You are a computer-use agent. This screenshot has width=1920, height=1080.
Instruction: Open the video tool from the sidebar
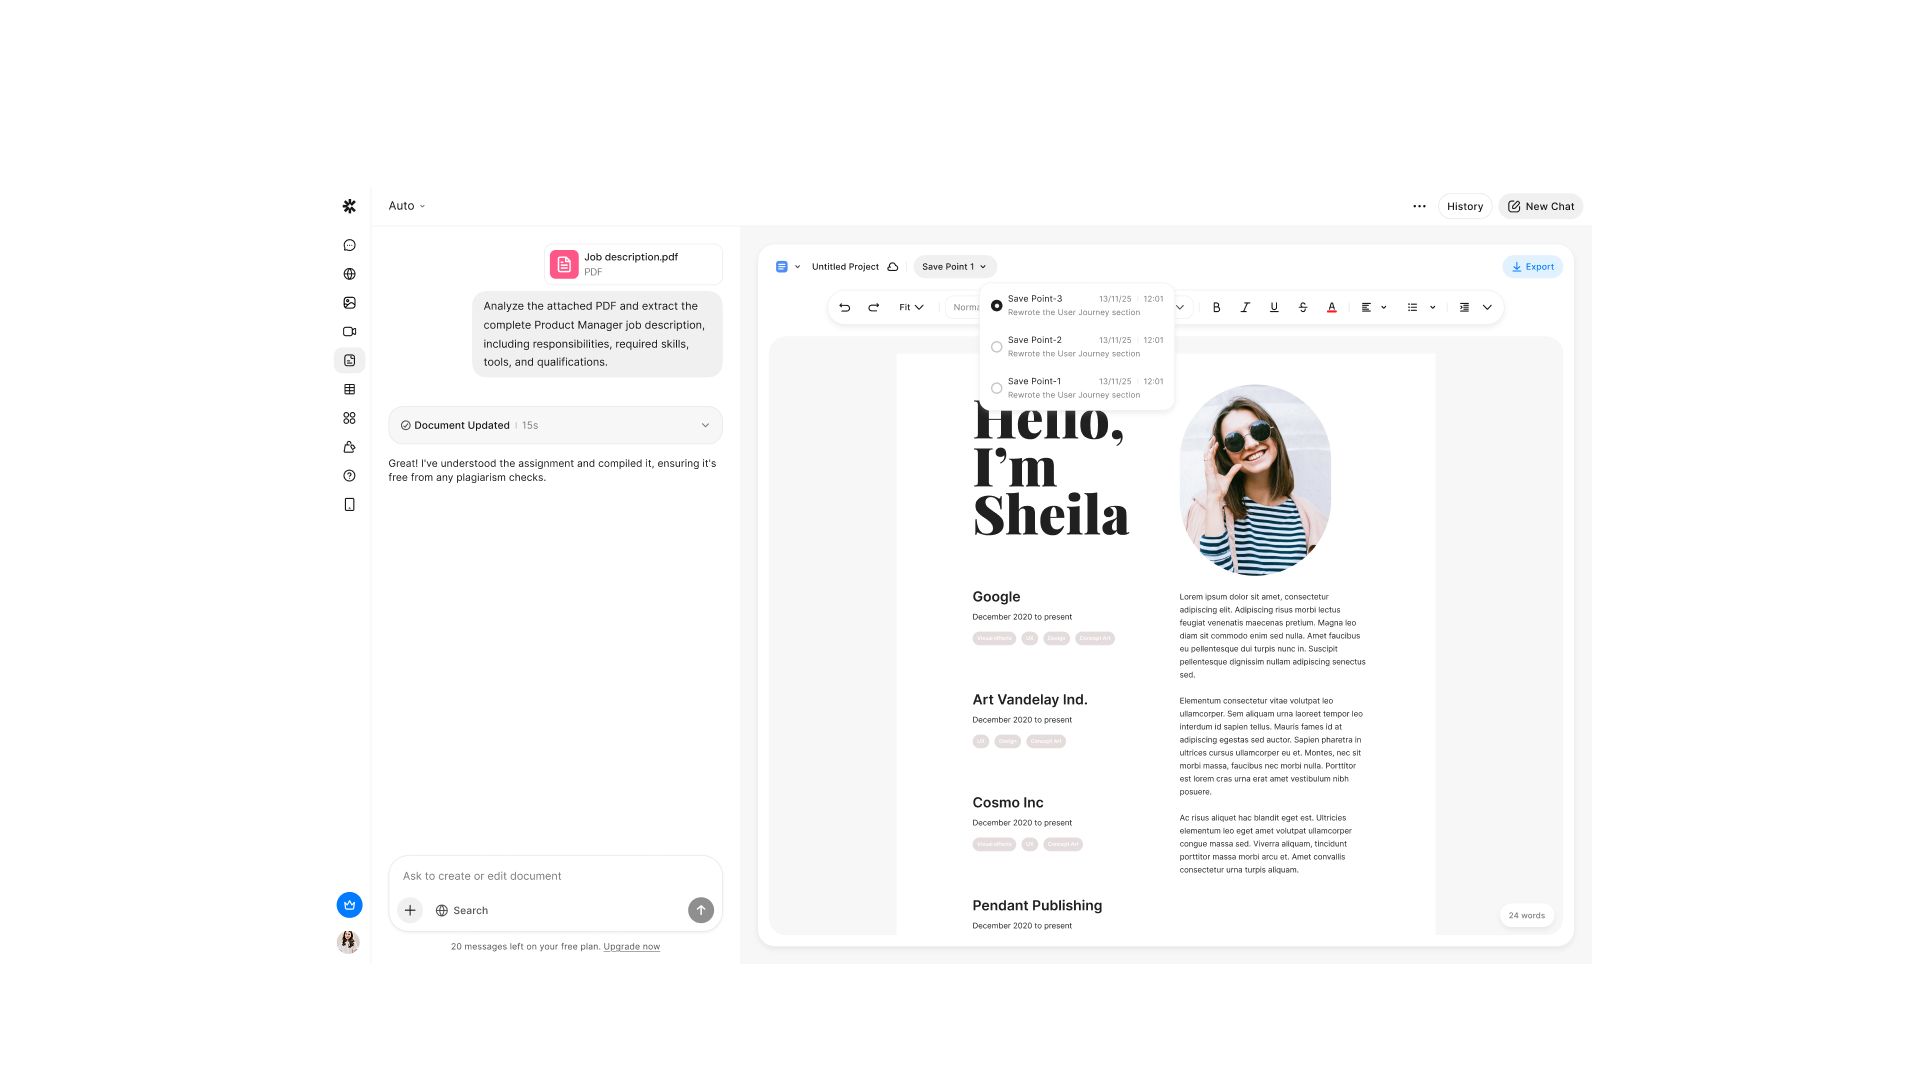[x=349, y=331]
